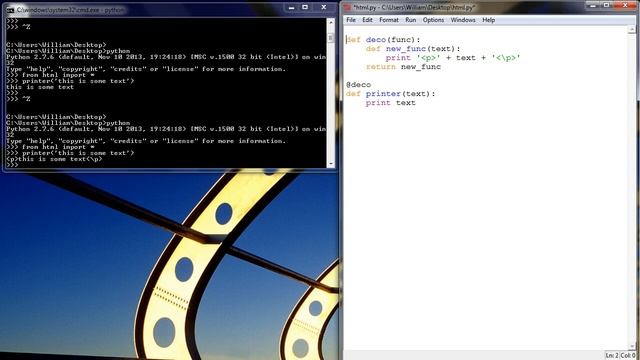640x360 pixels.
Task: Click the 'Ln: 2' status bar entry
Action: pyautogui.click(x=611, y=356)
